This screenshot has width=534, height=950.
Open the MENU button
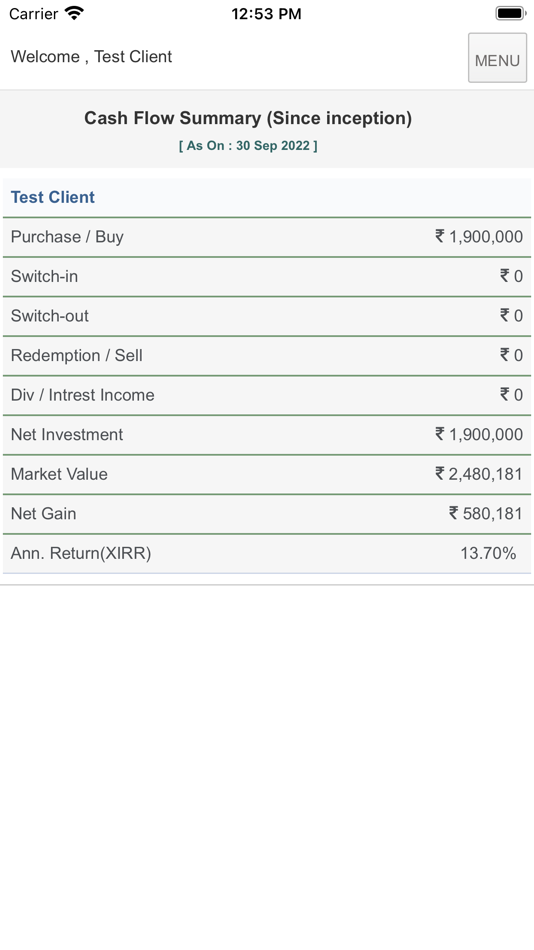[497, 58]
